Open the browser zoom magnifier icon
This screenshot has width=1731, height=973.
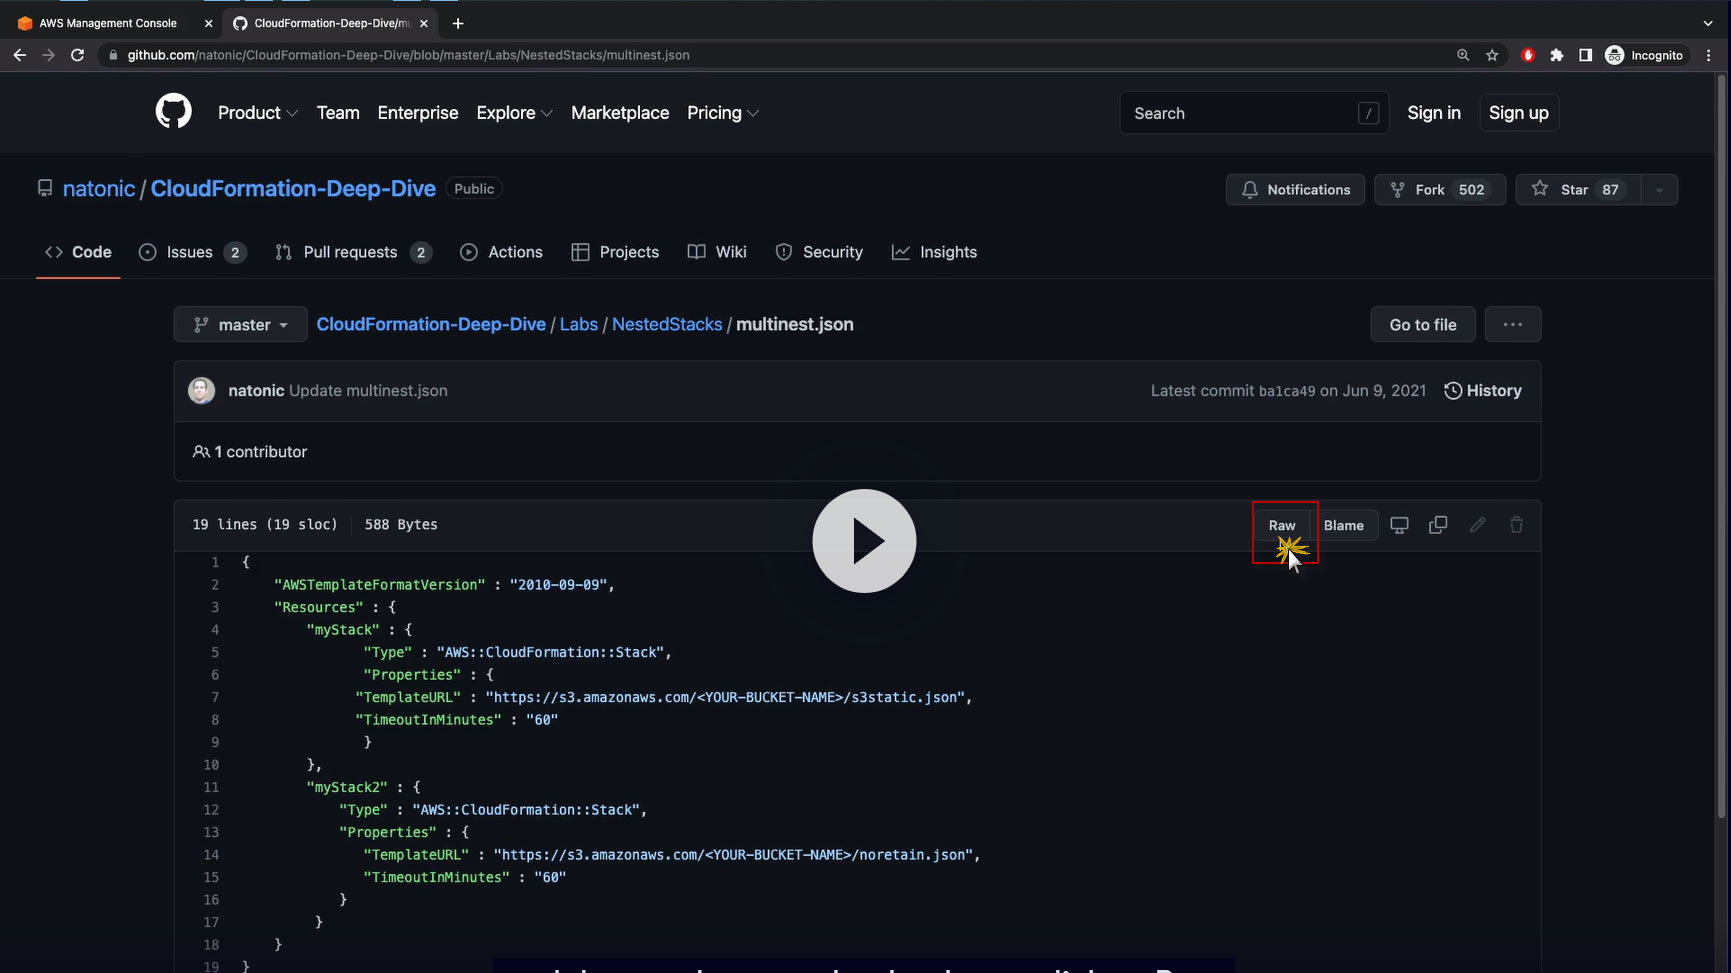1463,55
